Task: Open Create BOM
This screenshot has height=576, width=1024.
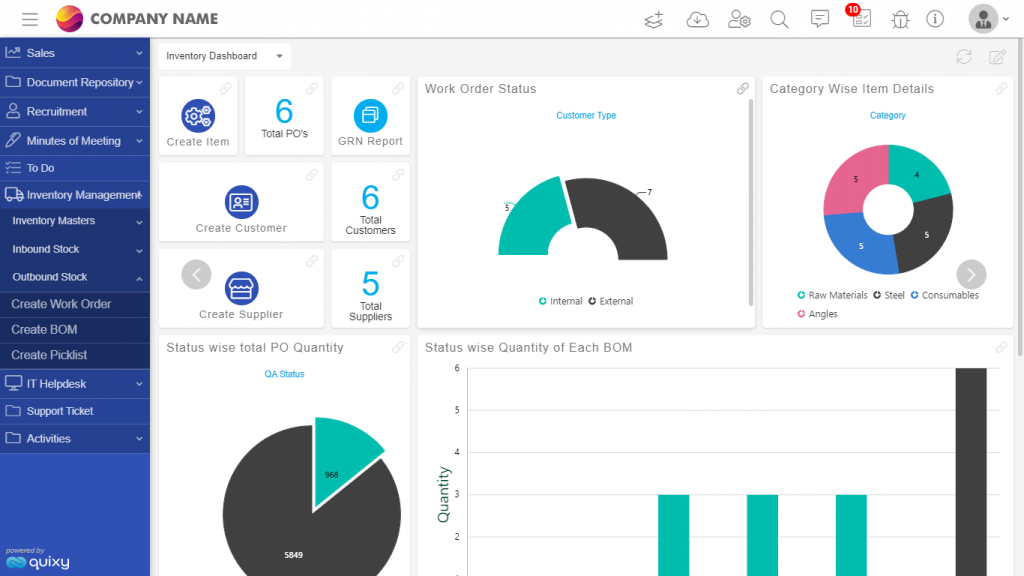Action: pos(74,330)
